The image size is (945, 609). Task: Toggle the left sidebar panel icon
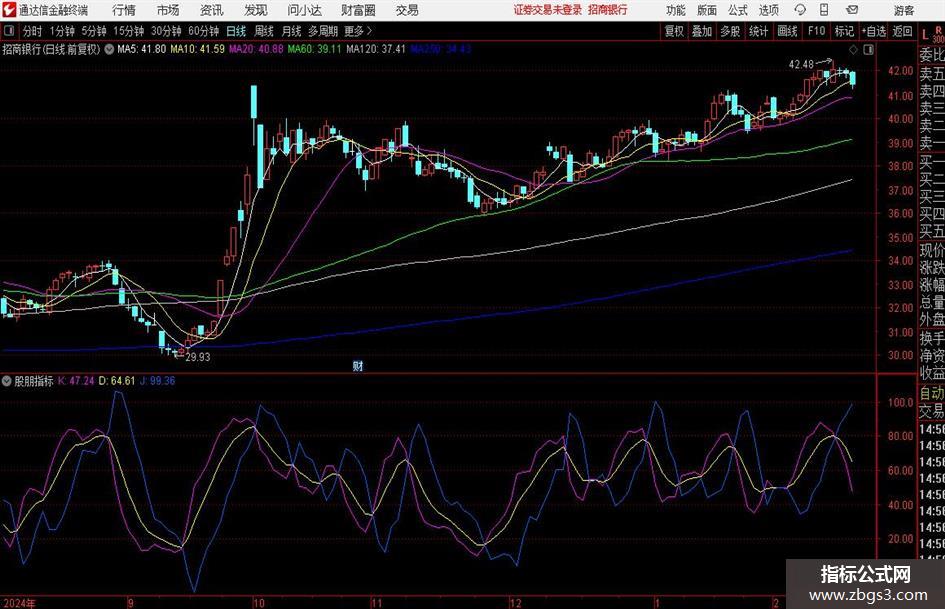point(8,31)
